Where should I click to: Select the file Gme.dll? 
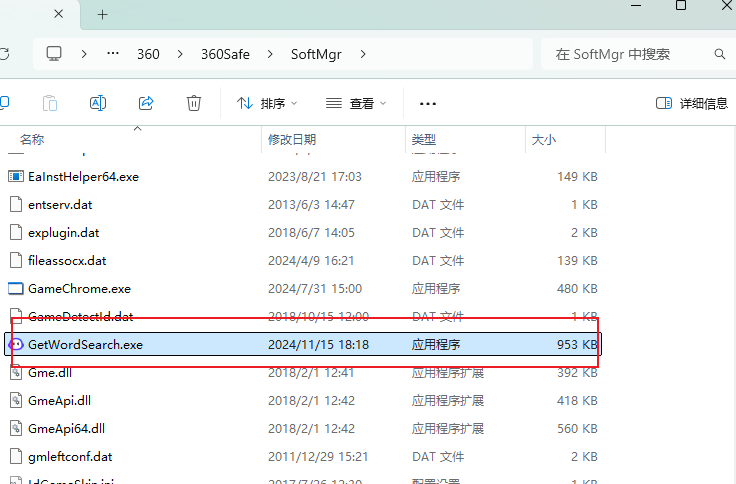pyautogui.click(x=50, y=373)
